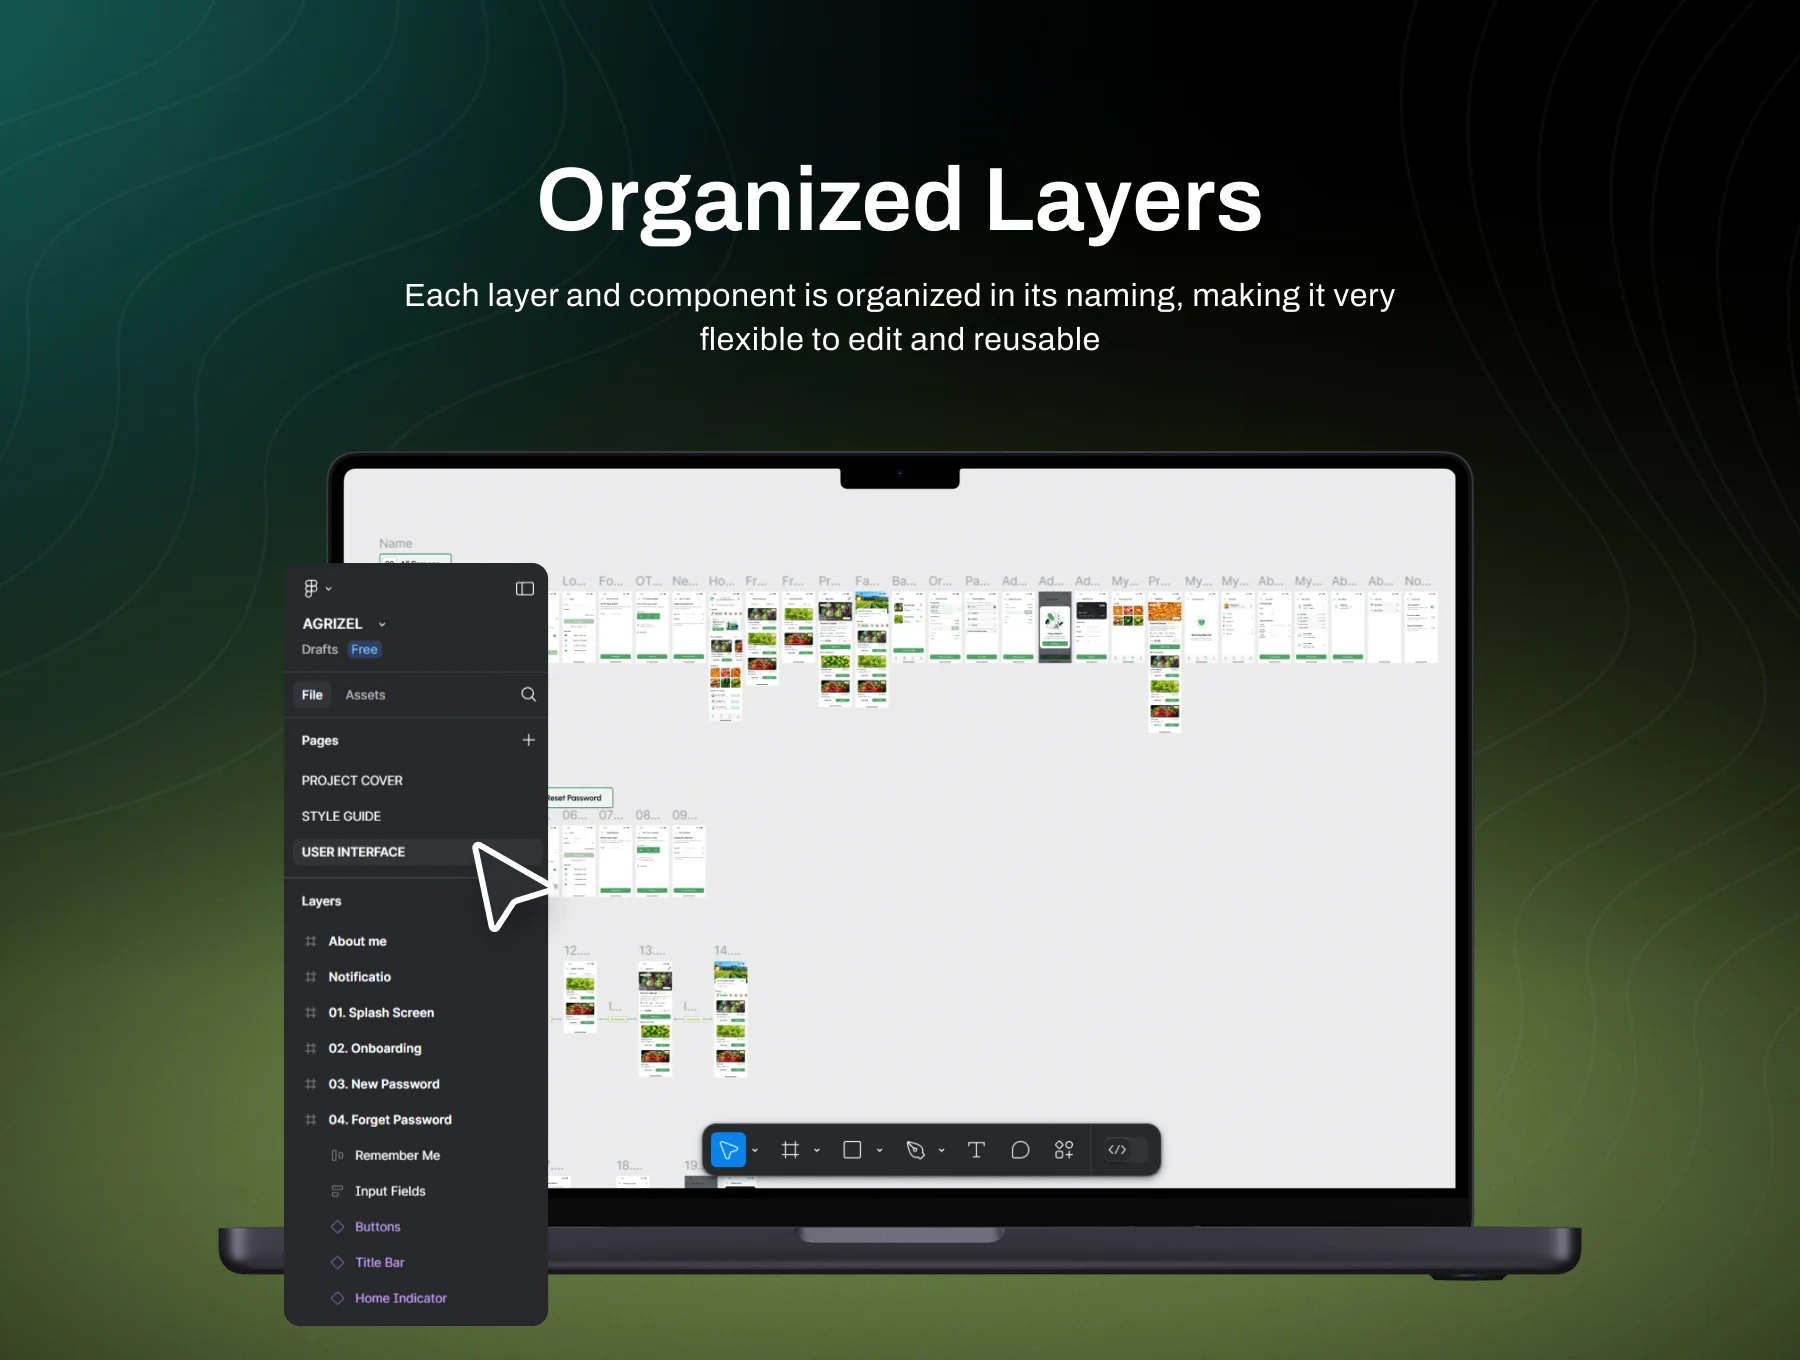Image resolution: width=1800 pixels, height=1360 pixels.
Task: Open the Drafts location link
Action: pos(320,649)
